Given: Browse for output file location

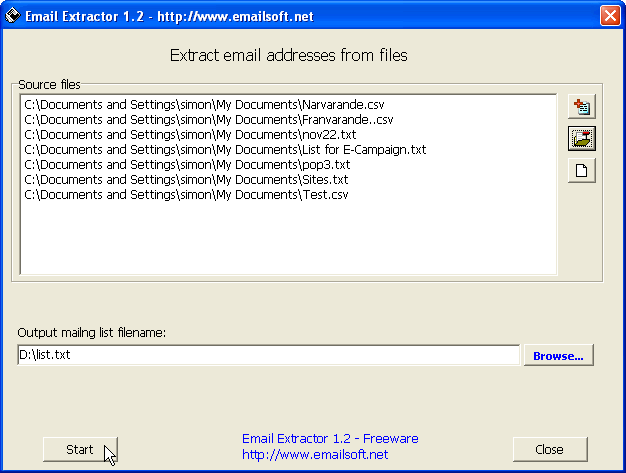Looking at the screenshot, I should click(559, 355).
